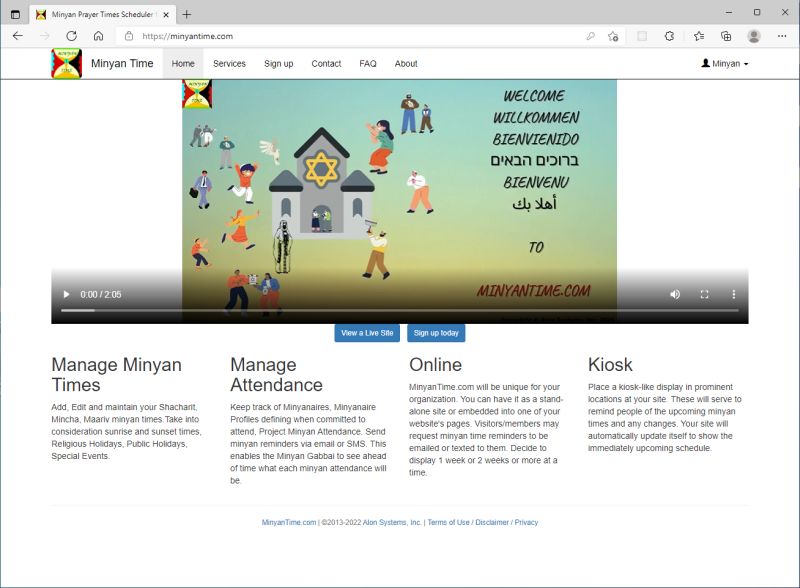Screen dimensions: 800x588
Task: Go back to the previous page
Action: (x=18, y=36)
